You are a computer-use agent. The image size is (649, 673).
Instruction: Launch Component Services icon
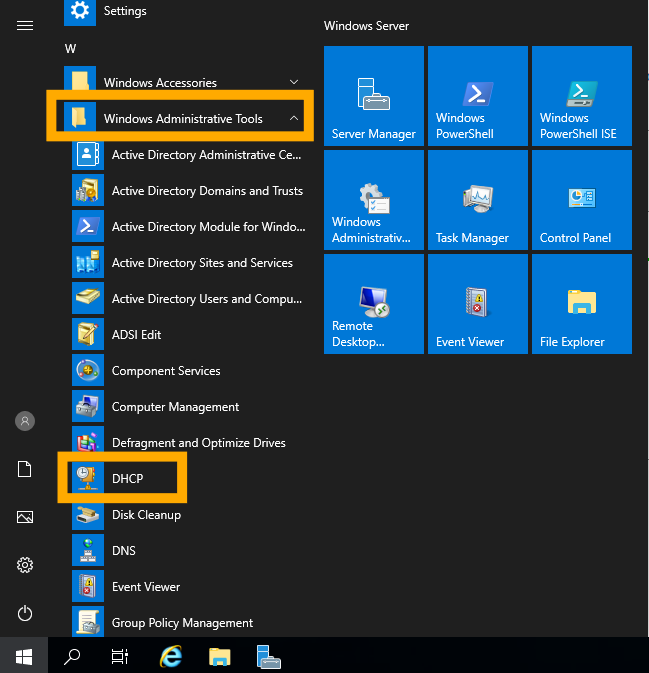[x=88, y=370]
